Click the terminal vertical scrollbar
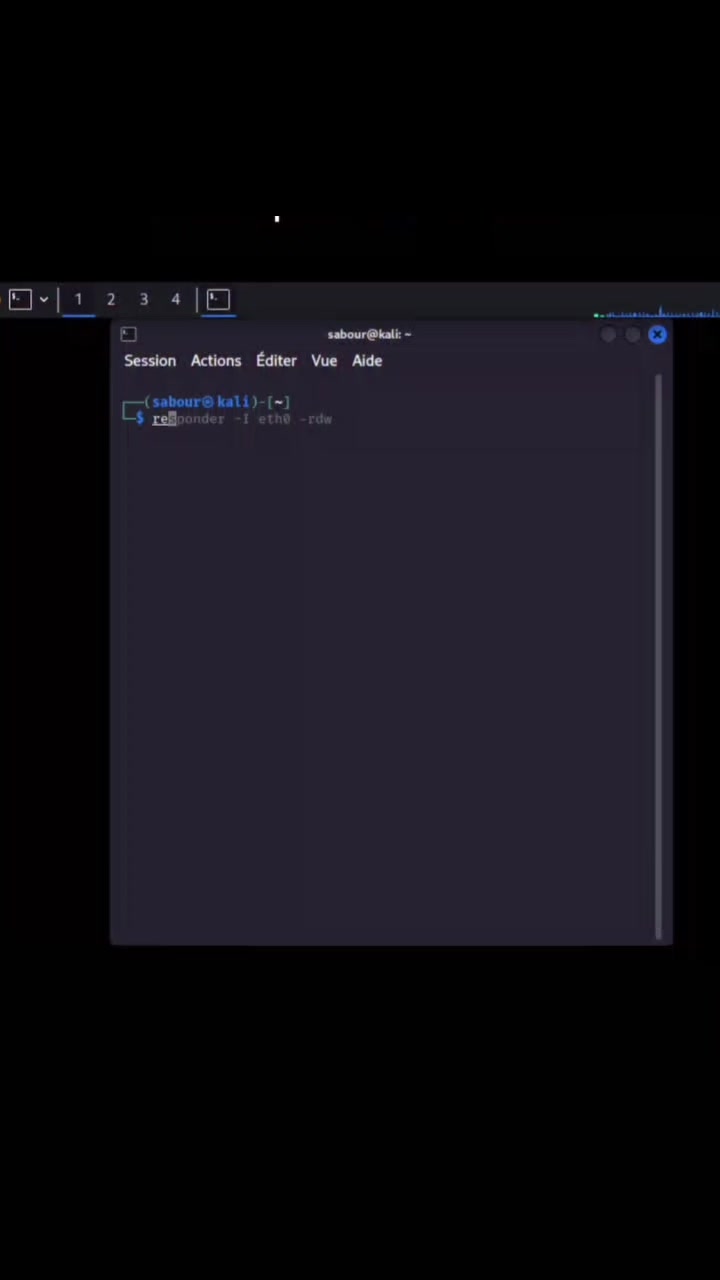The height and width of the screenshot is (1280, 720). tap(658, 657)
